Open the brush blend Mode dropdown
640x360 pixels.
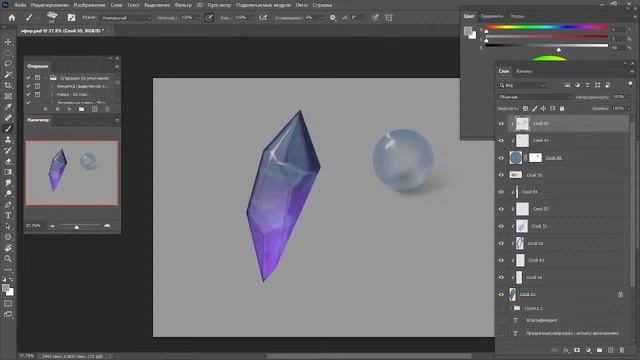point(126,18)
